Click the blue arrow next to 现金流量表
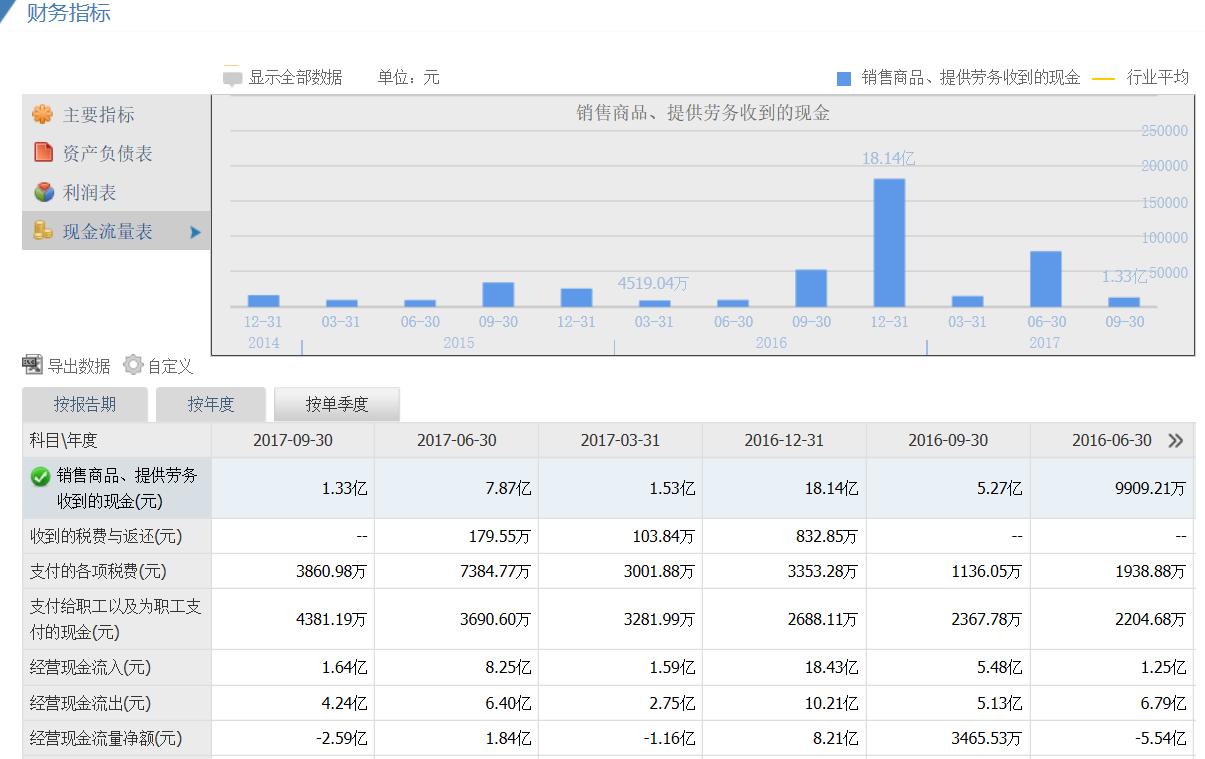The width and height of the screenshot is (1205, 759). 195,232
